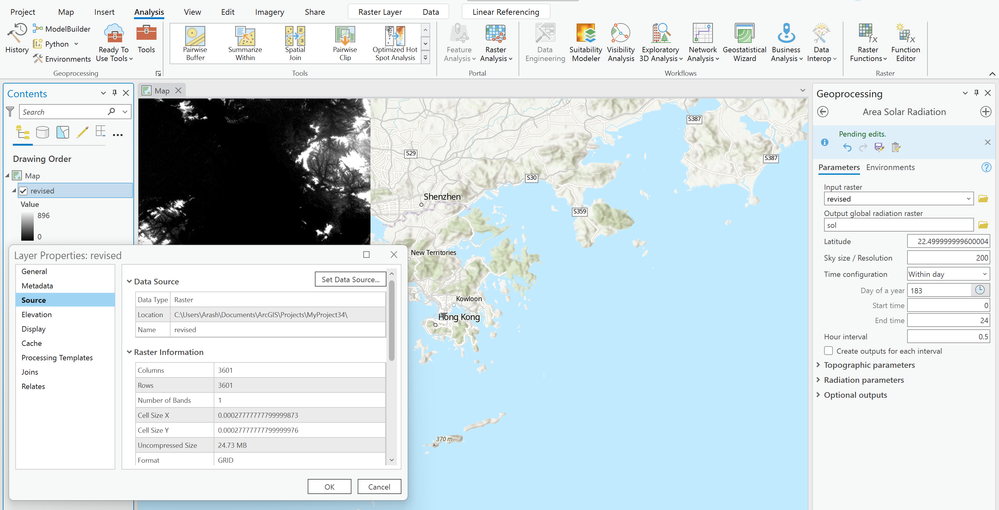
Task: Enable Create outputs for each interval
Action: pyautogui.click(x=828, y=351)
